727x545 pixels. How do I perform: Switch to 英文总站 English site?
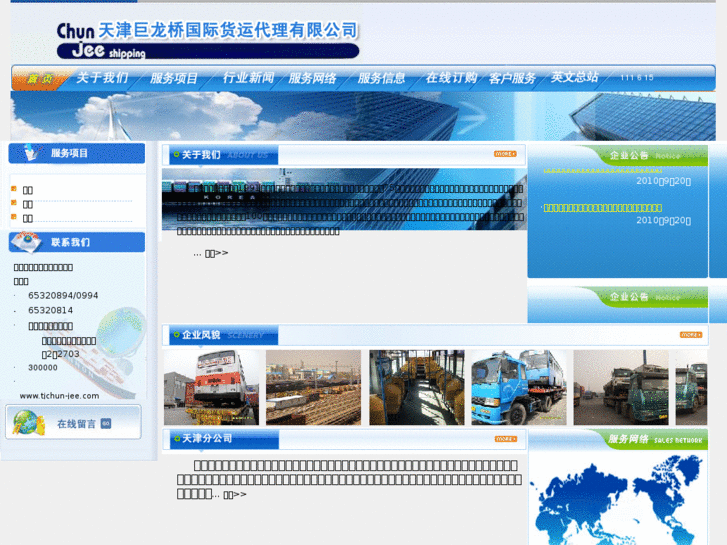click(x=574, y=77)
